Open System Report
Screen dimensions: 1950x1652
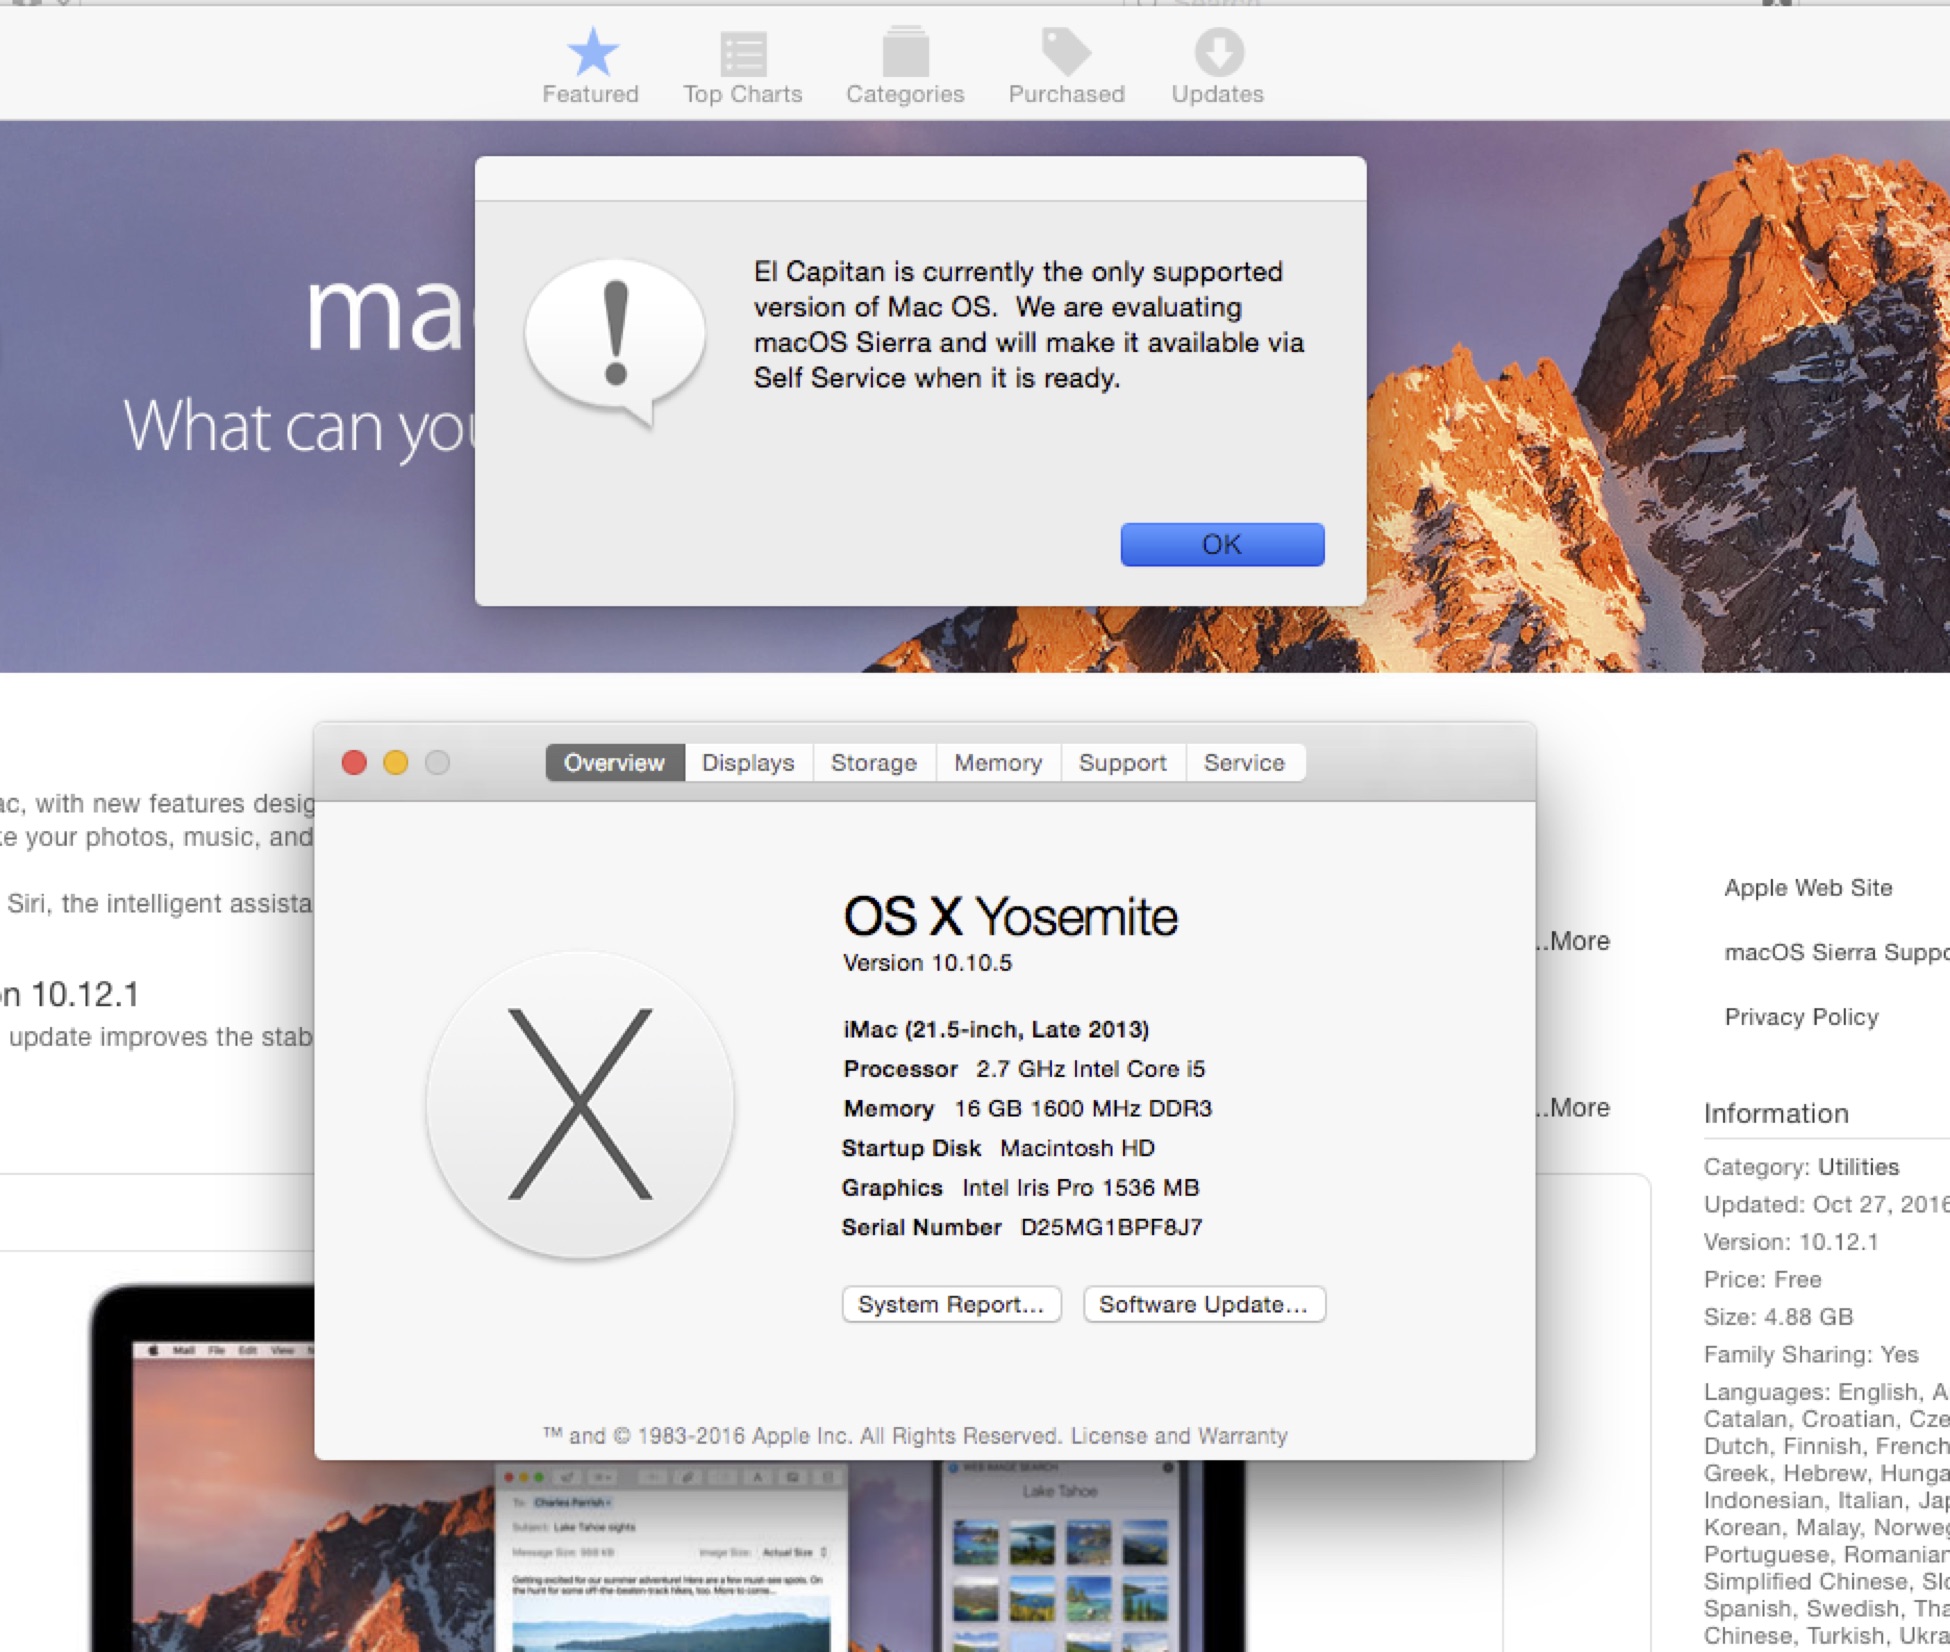951,1304
